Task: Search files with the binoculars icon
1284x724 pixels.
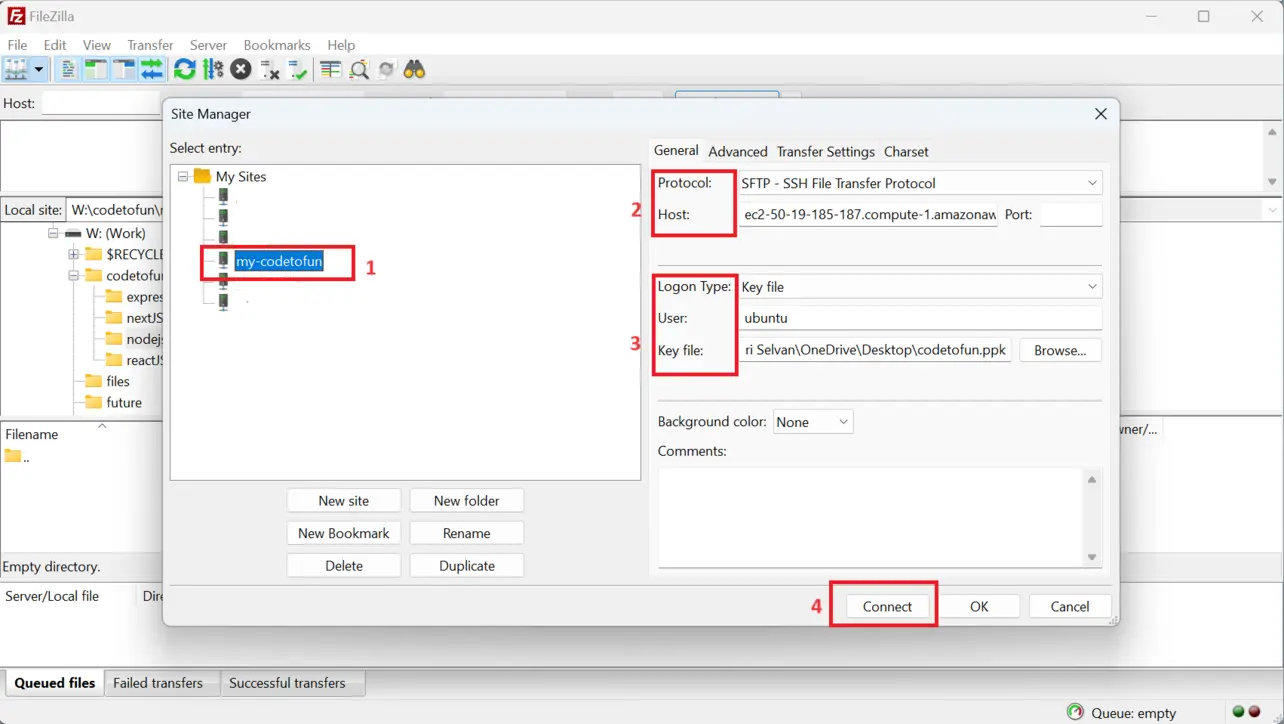Action: coord(415,69)
